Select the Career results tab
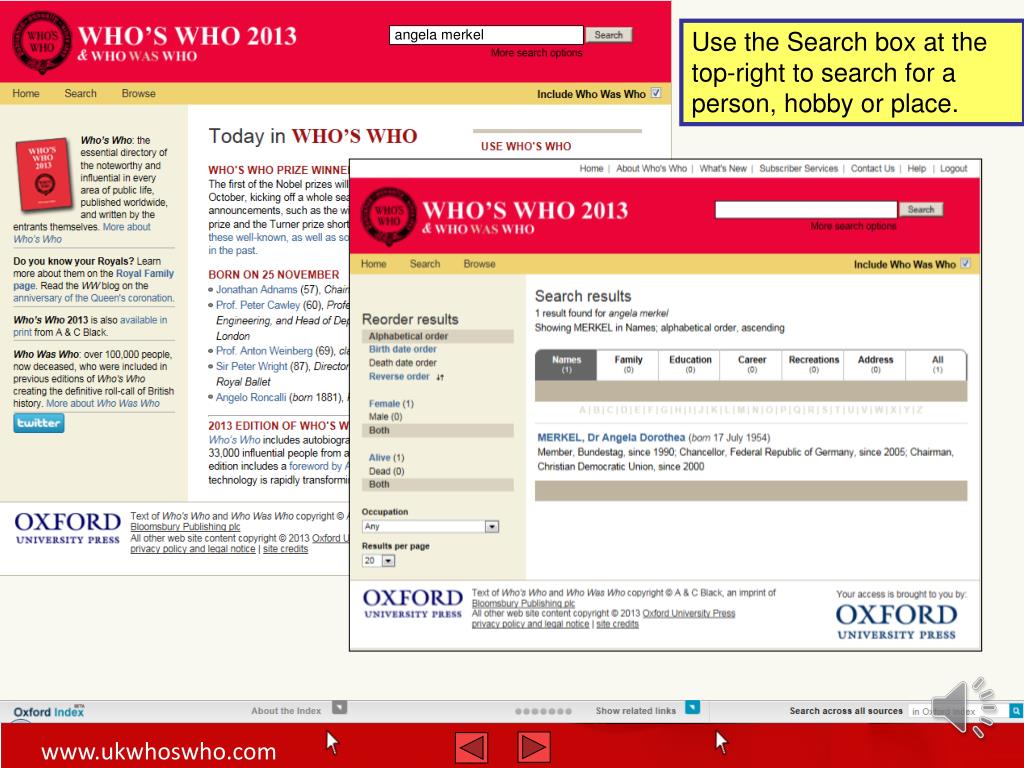1024x768 pixels. click(752, 364)
